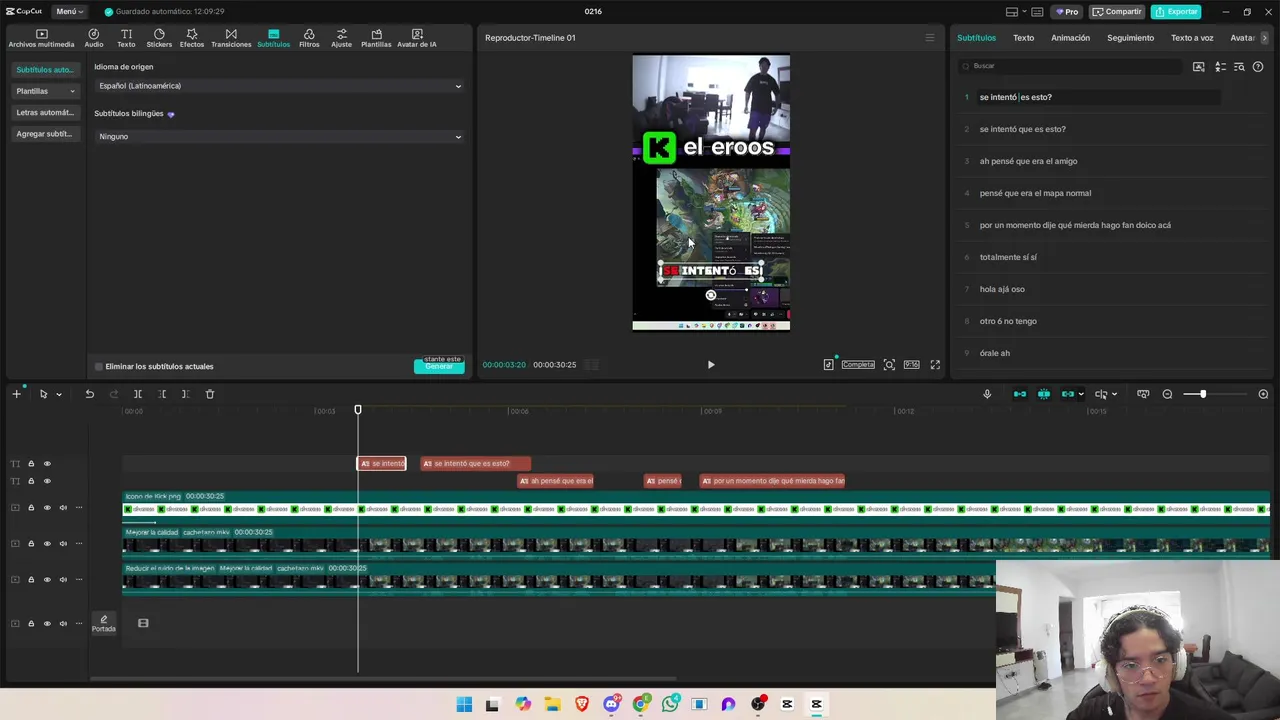Switch to the Texto a voz tab
This screenshot has height=720, width=1280.
[x=1192, y=38]
